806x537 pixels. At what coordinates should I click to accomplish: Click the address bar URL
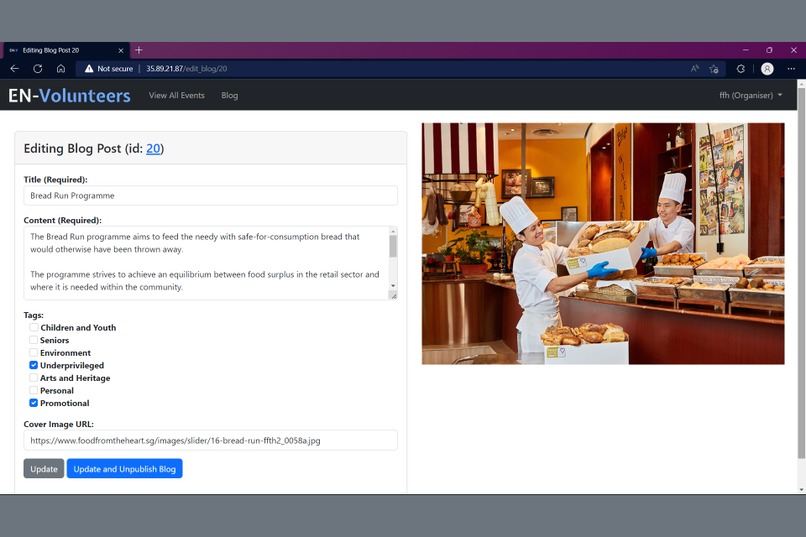coord(186,68)
